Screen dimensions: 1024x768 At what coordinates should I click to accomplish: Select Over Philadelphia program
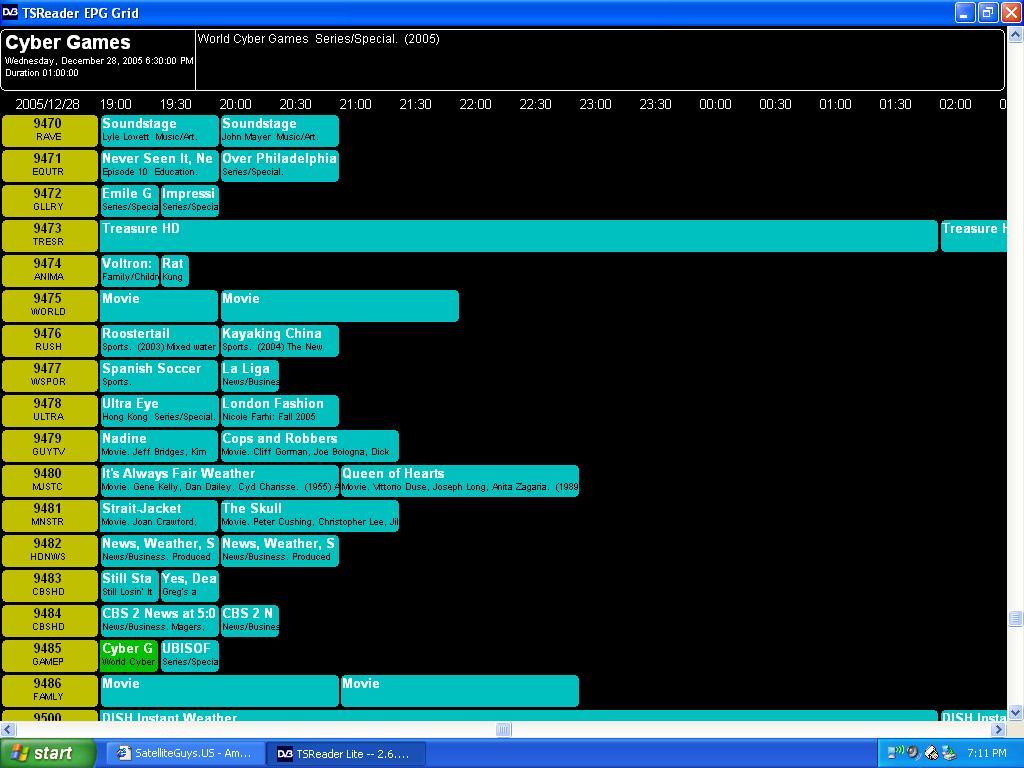click(280, 166)
